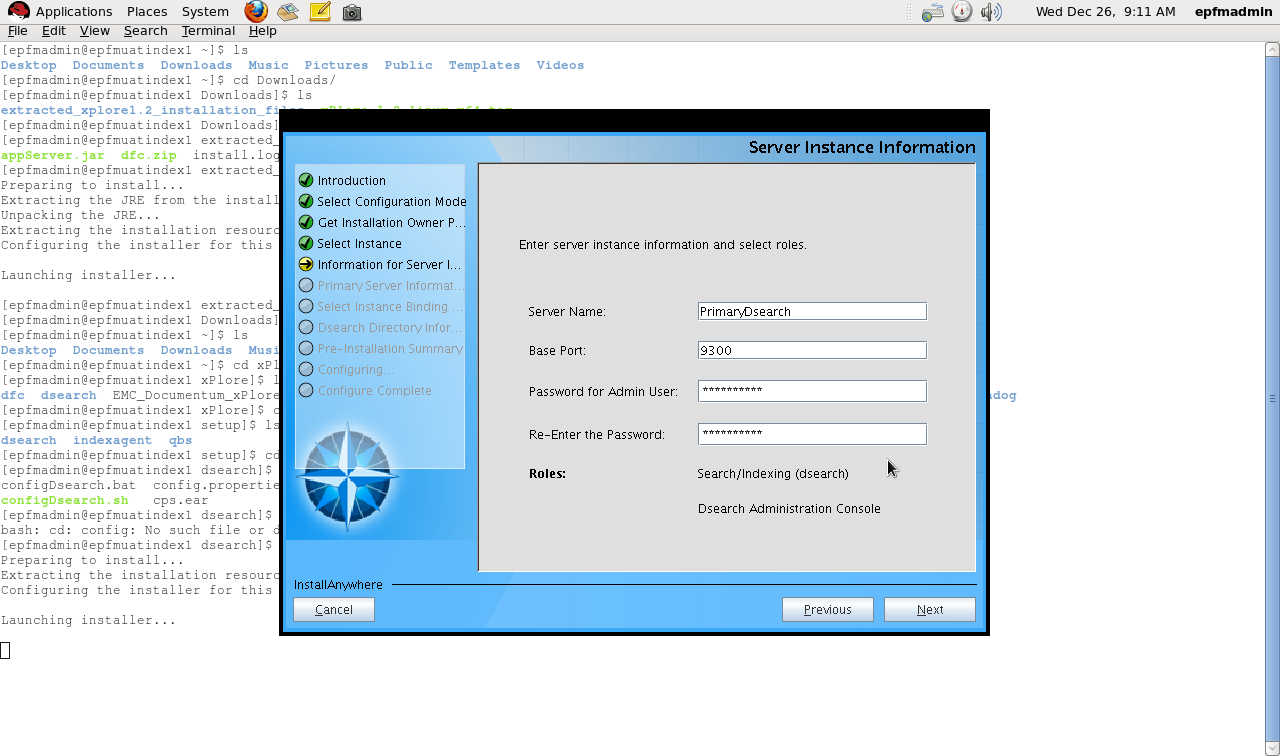This screenshot has height=756, width=1280.
Task: Click the Base Port input field
Action: 811,349
